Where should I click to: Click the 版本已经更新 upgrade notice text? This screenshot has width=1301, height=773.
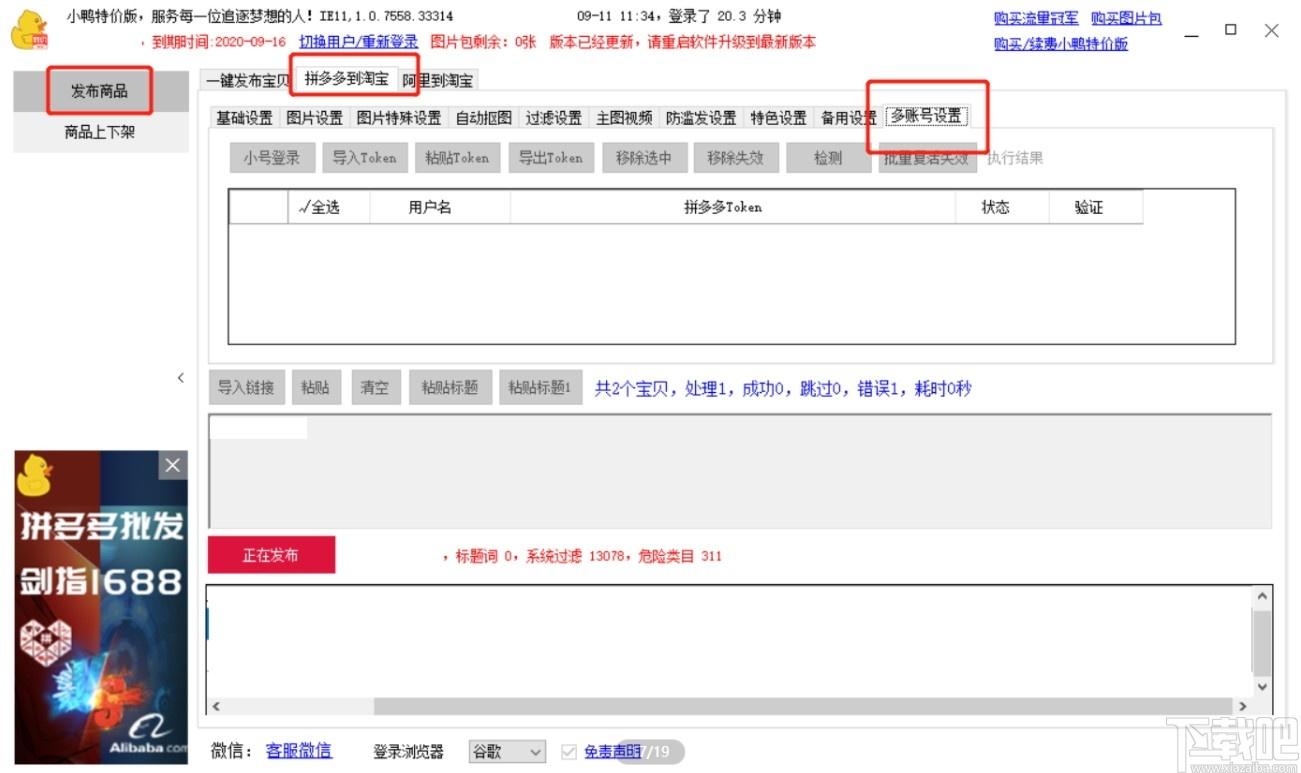tap(682, 42)
